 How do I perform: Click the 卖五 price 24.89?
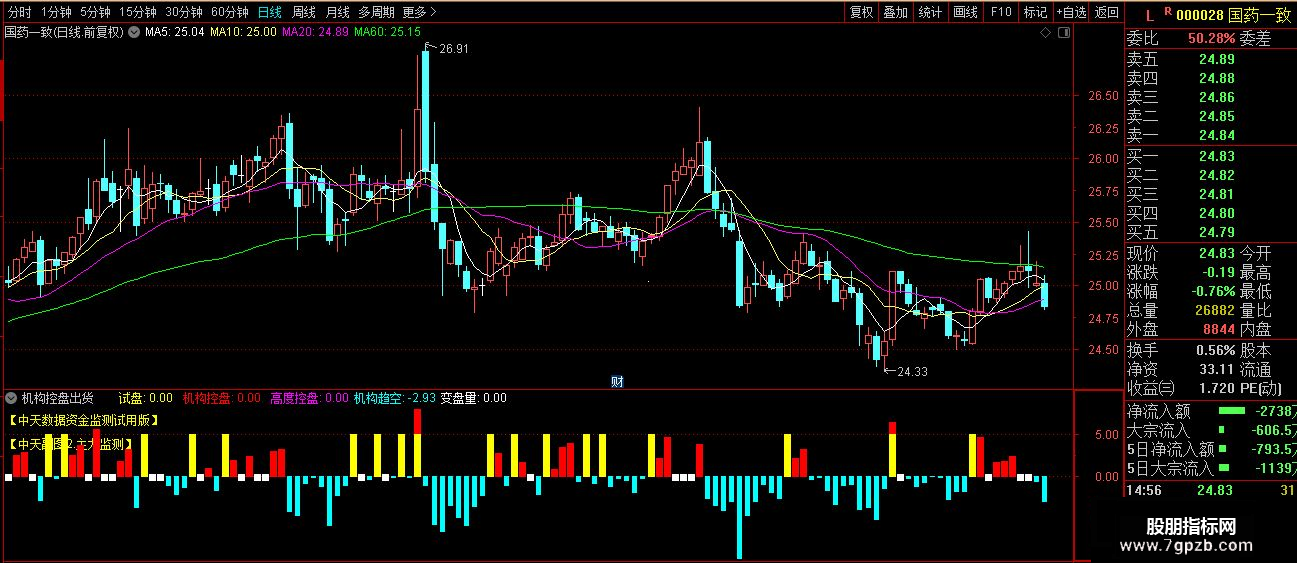[x=1216, y=59]
